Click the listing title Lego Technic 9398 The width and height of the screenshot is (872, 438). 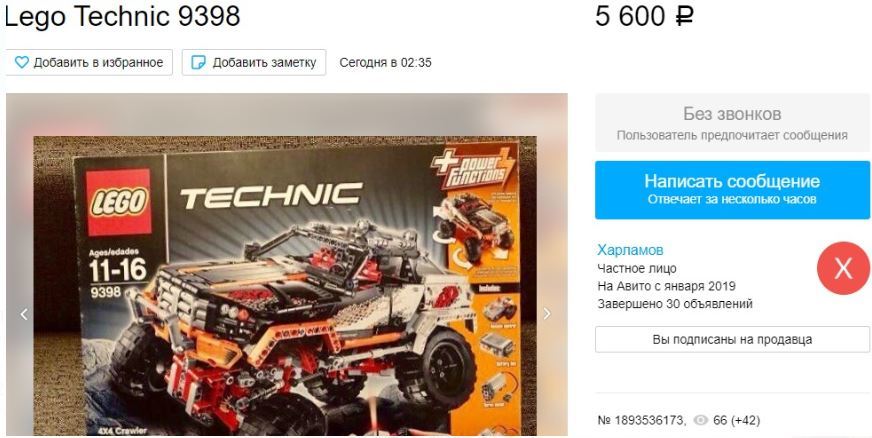coord(122,16)
